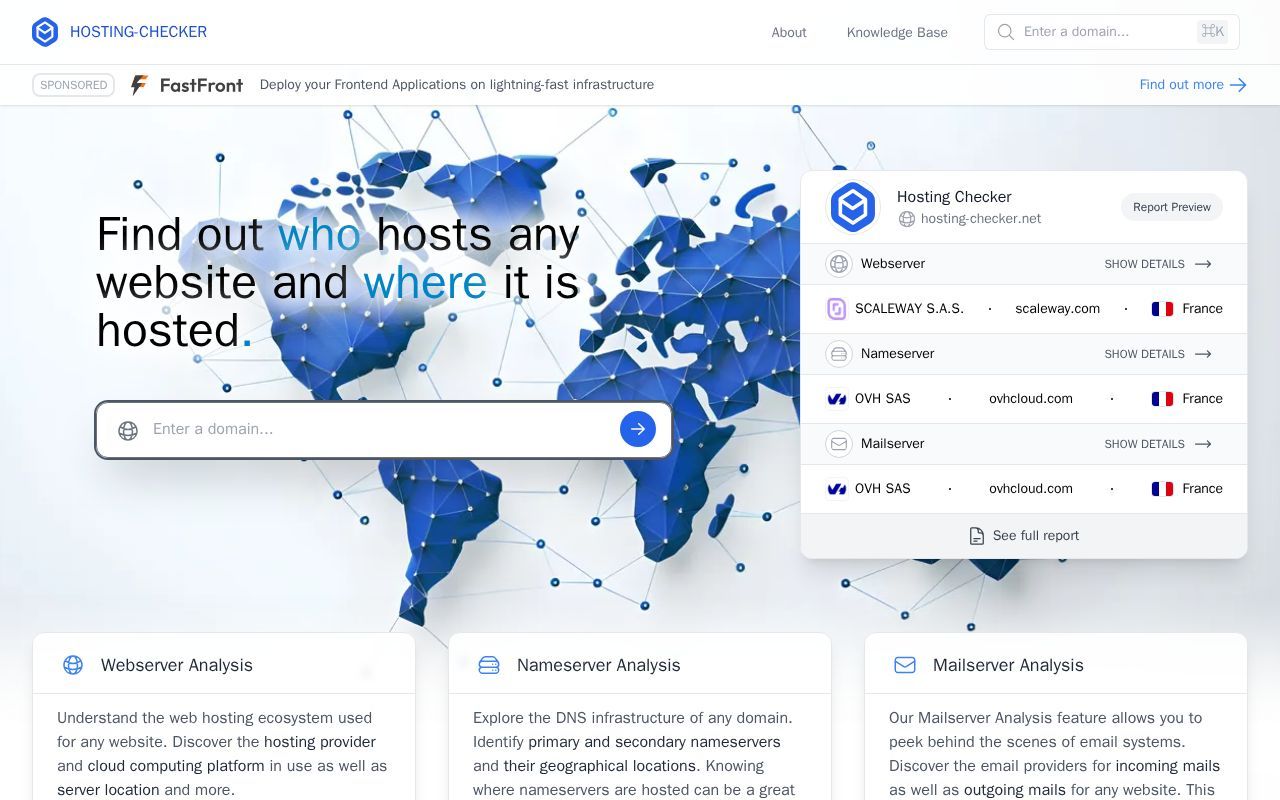The width and height of the screenshot is (1280, 800).
Task: Expand Nameserver SHOW DETAILS
Action: pos(1158,354)
